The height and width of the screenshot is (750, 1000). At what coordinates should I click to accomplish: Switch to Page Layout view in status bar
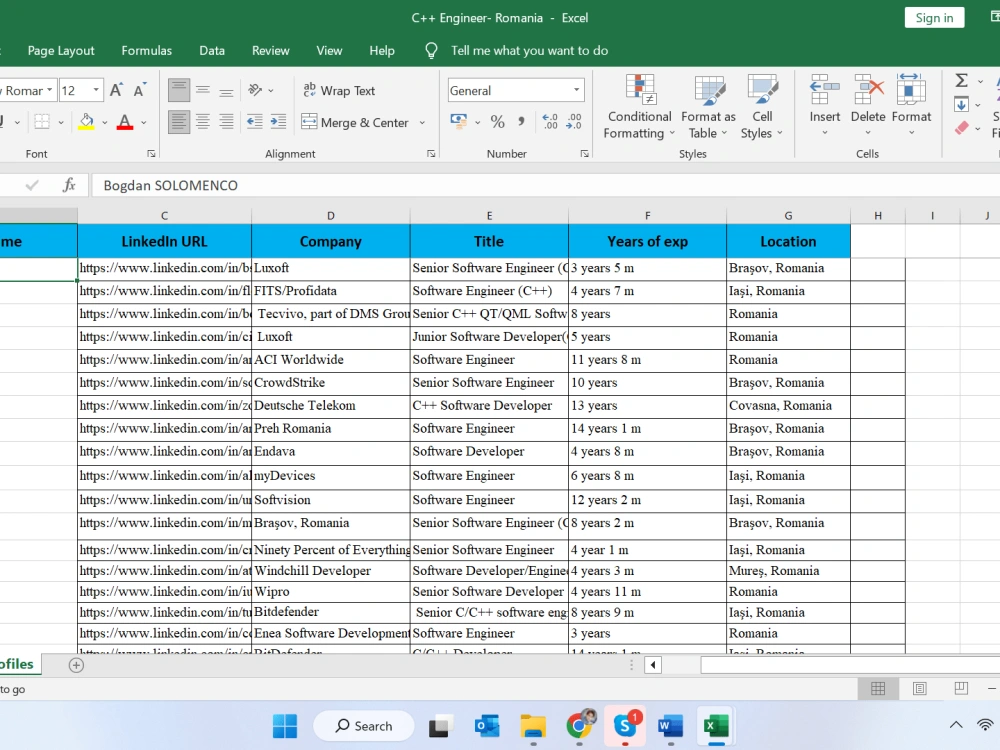click(x=920, y=689)
